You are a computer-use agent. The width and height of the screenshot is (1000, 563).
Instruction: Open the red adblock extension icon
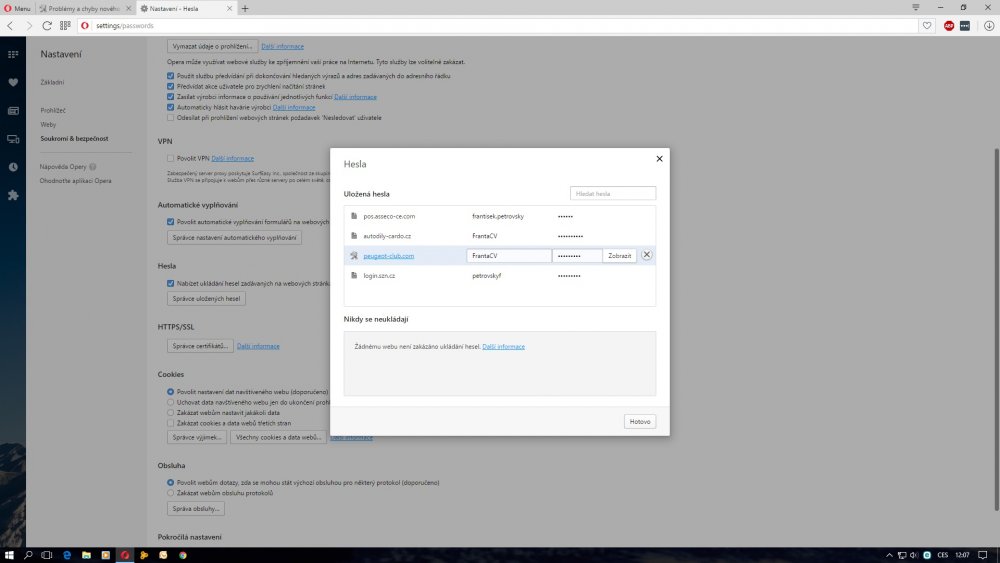point(949,26)
